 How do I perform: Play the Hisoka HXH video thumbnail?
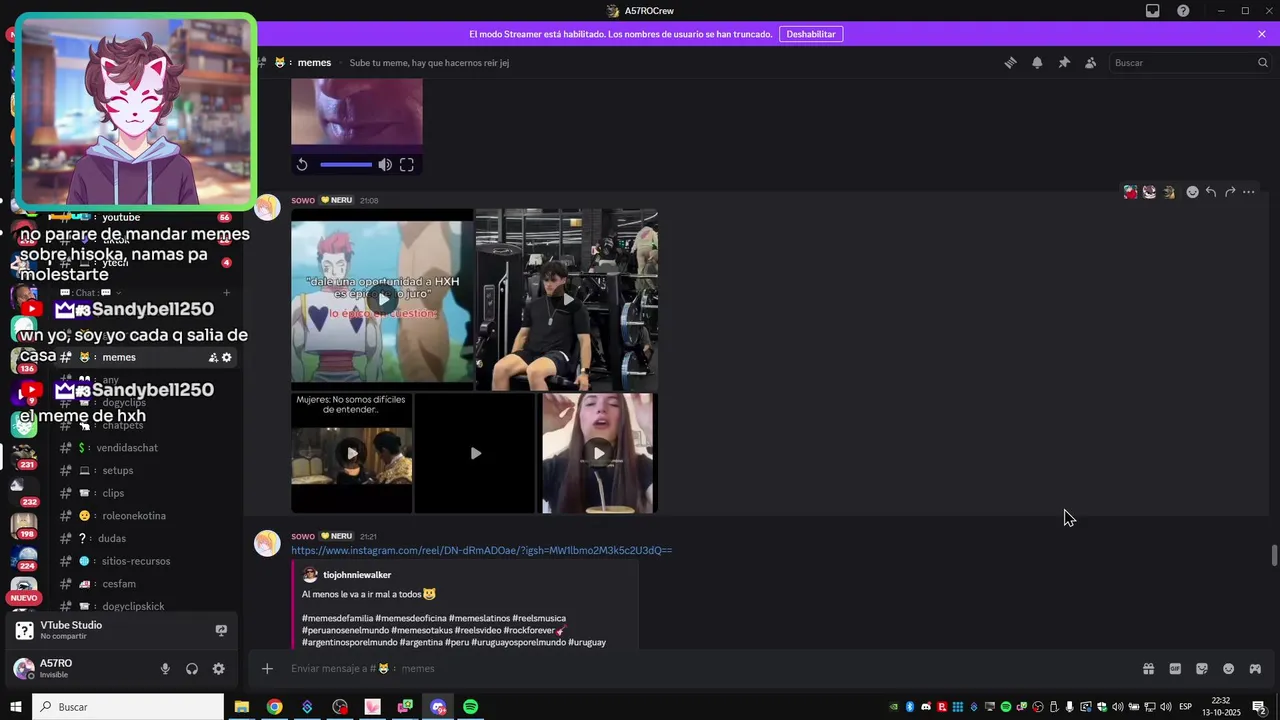[382, 298]
